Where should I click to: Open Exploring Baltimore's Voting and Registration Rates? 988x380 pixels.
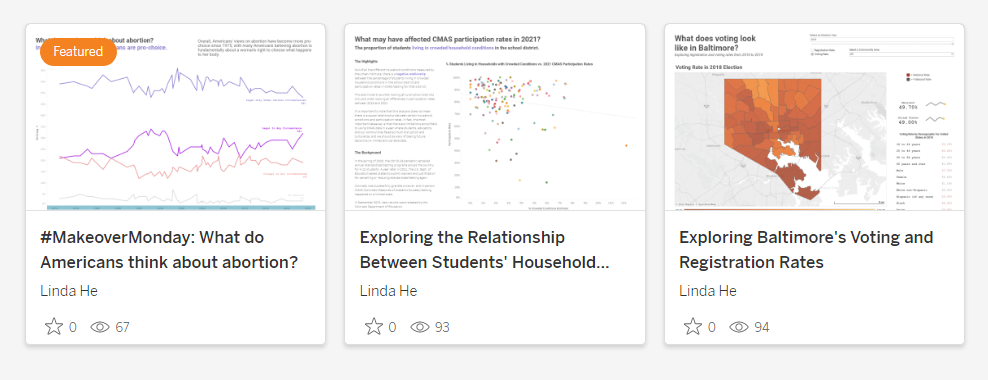[x=806, y=250]
